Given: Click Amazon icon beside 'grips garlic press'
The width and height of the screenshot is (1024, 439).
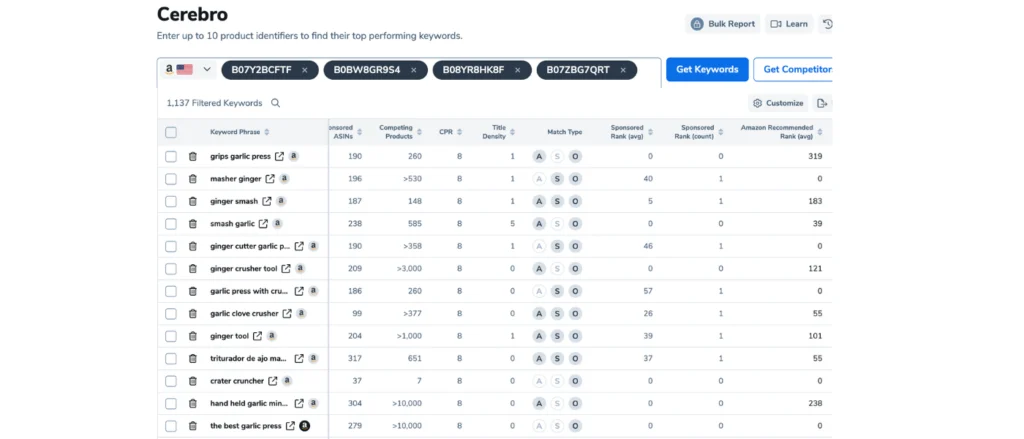Looking at the screenshot, I should [294, 156].
